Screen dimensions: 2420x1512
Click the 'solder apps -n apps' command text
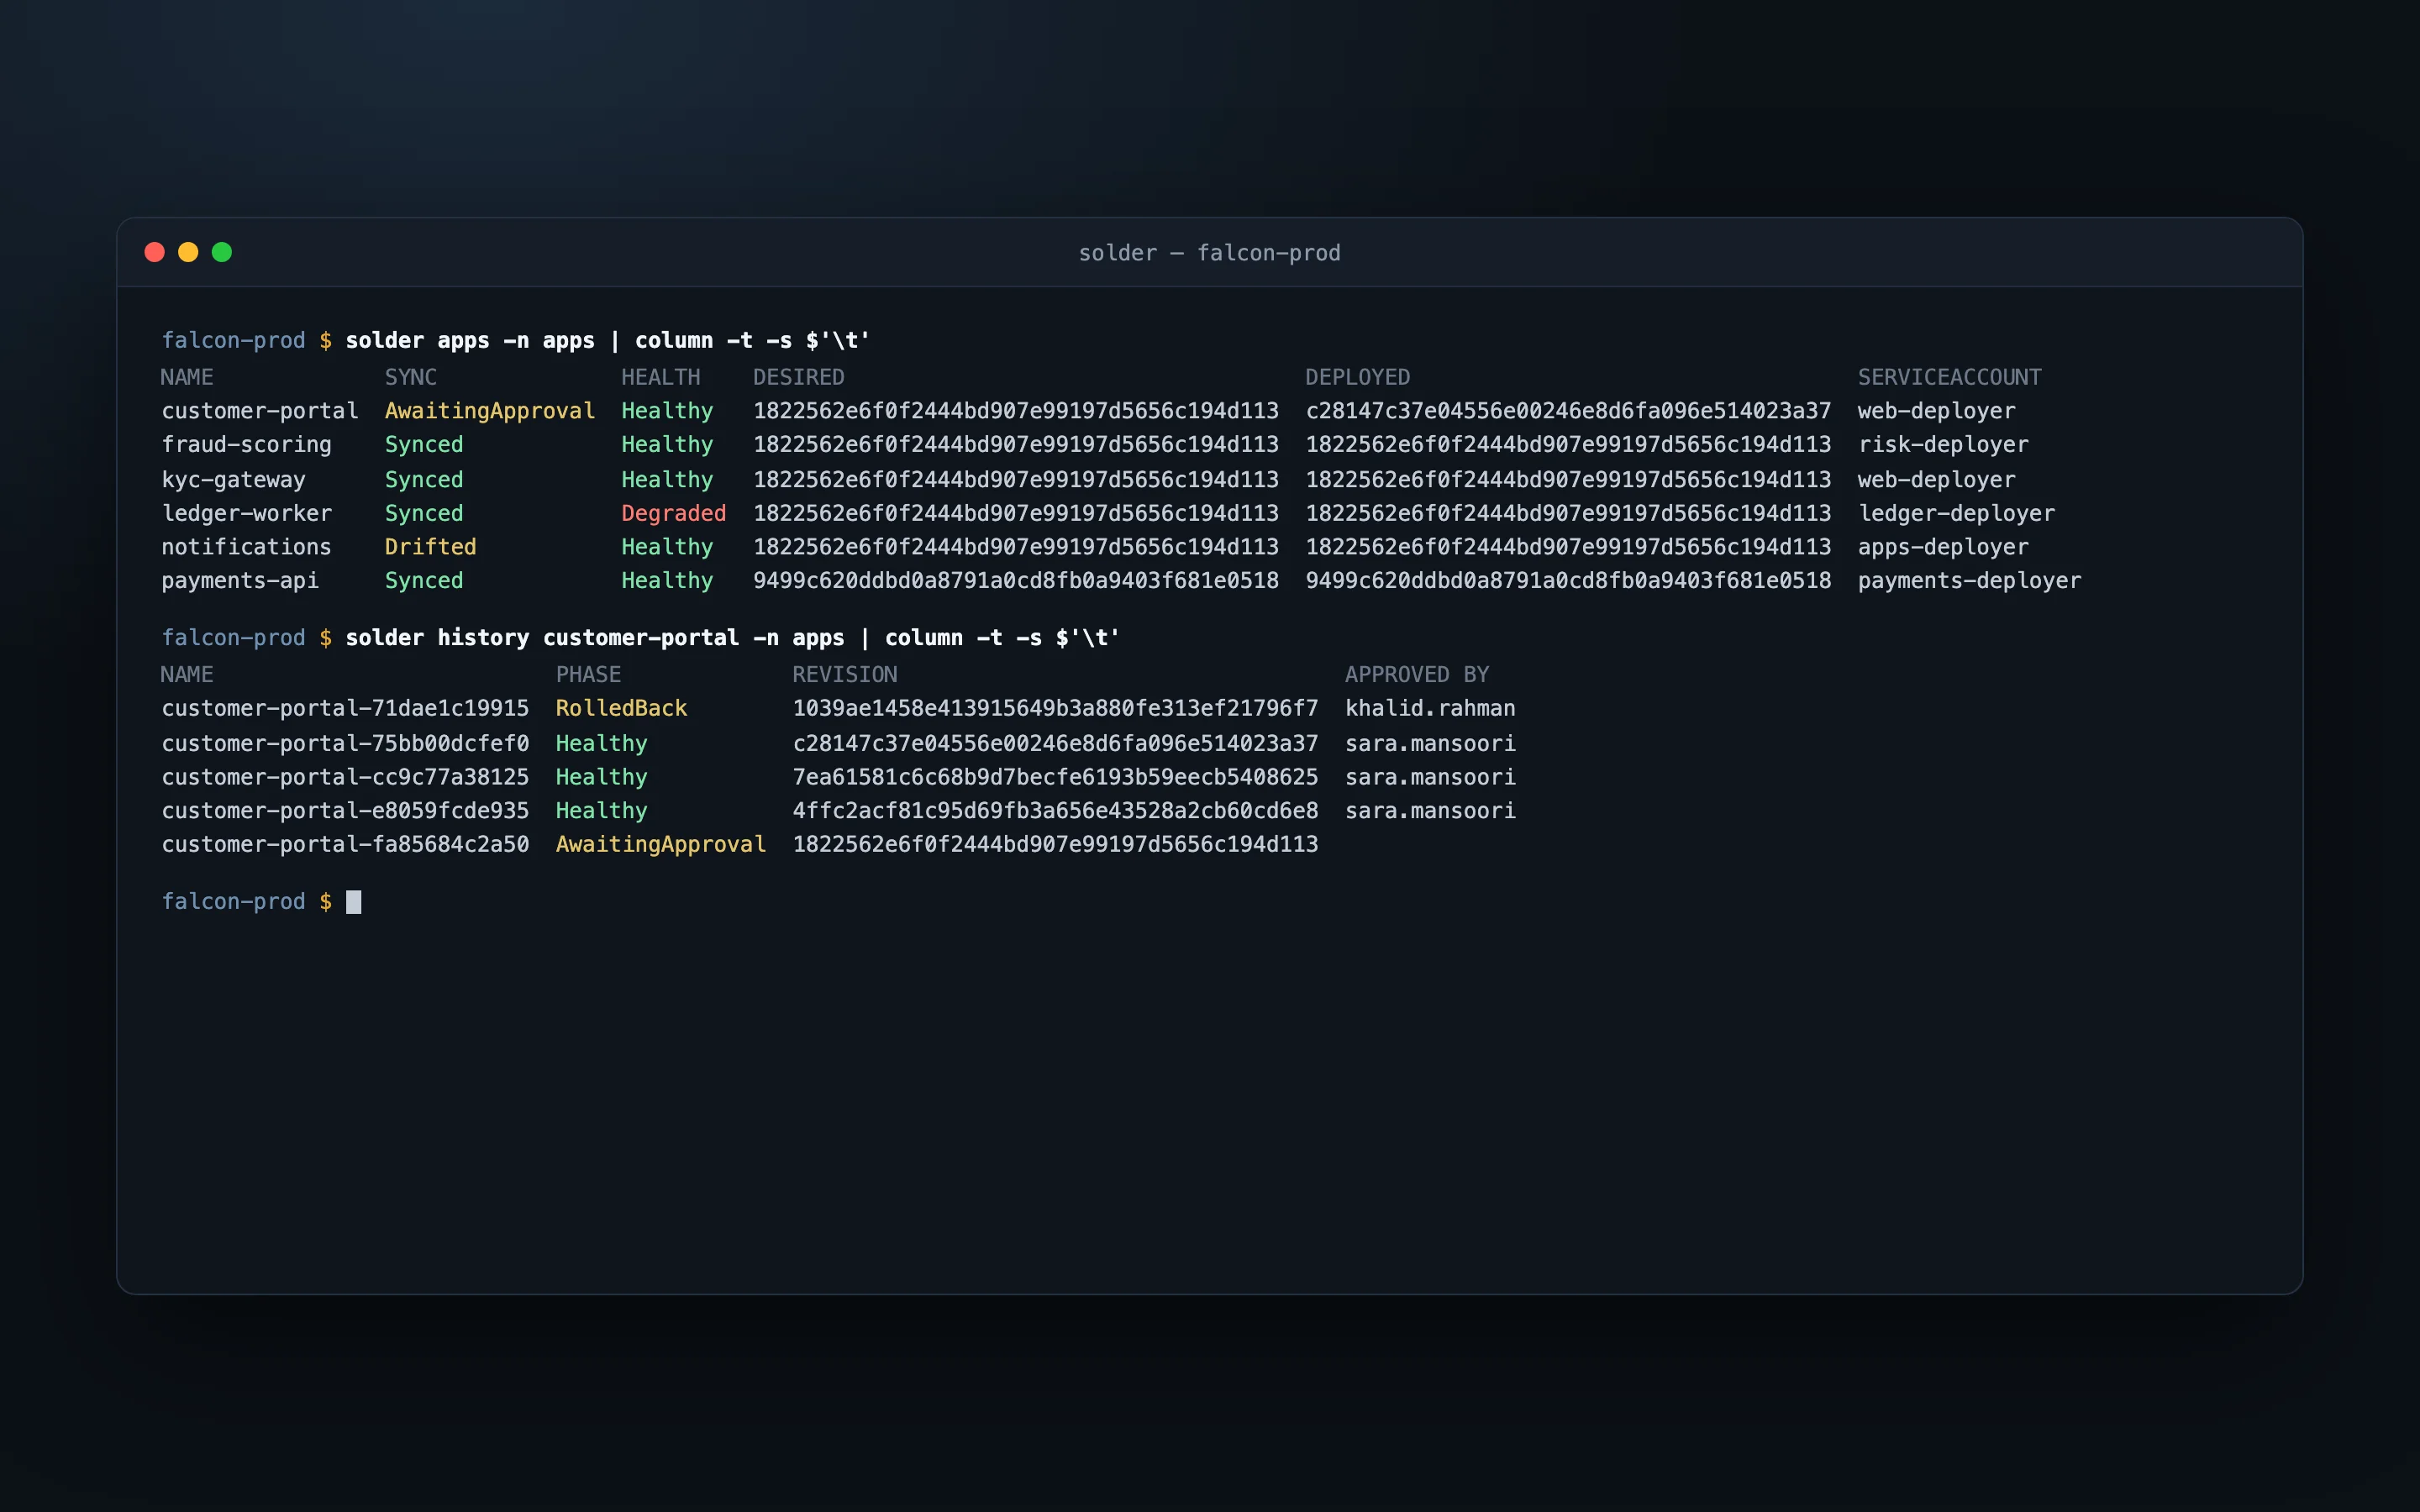point(470,341)
